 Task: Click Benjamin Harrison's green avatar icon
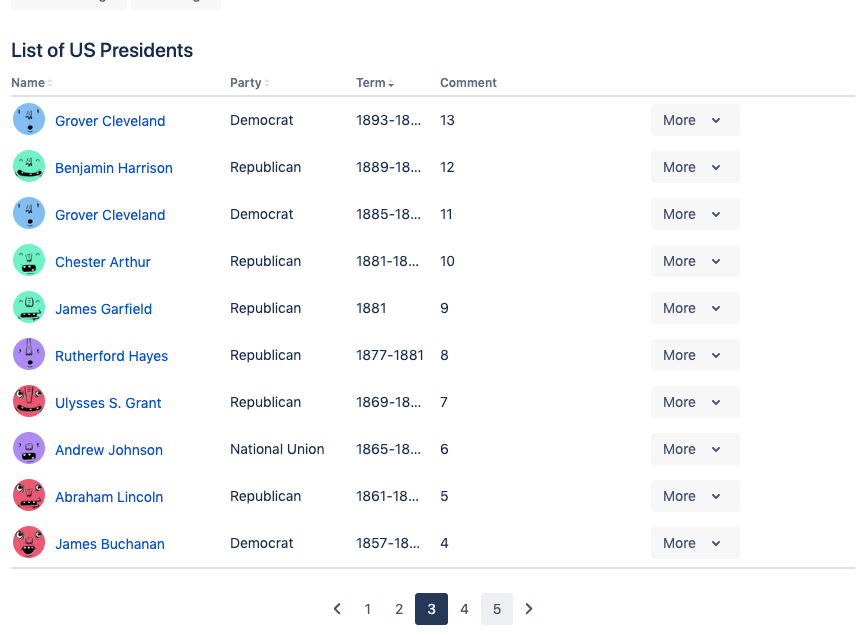(29, 167)
